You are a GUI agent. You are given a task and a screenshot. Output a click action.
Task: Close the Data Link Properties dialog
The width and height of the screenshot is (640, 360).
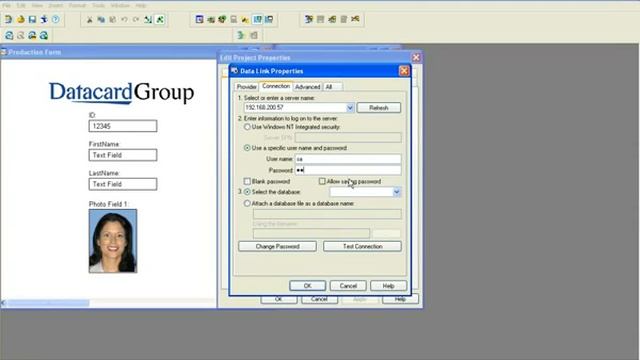[404, 71]
